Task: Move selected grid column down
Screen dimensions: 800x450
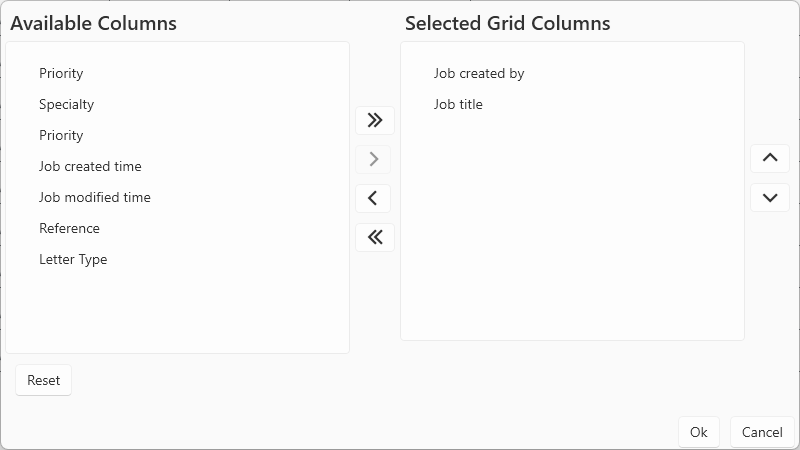Action: 770,197
